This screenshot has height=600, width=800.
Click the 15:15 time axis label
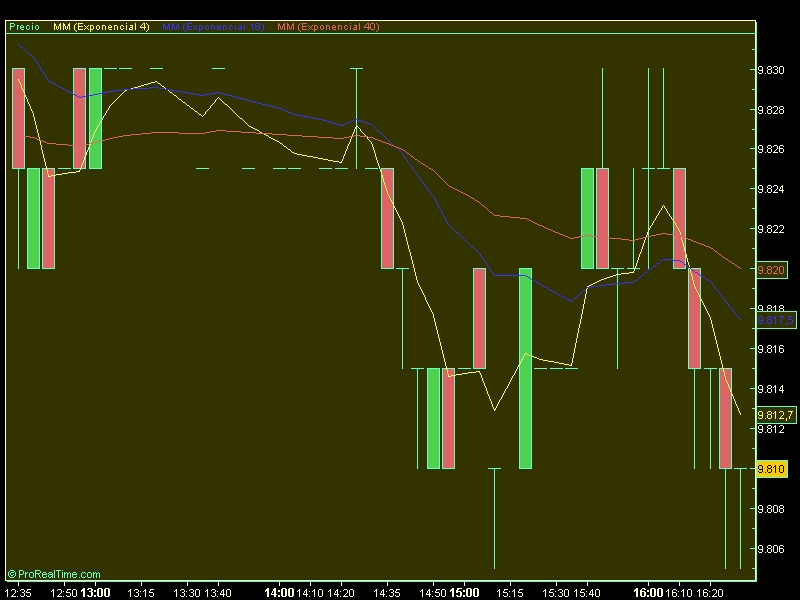click(x=510, y=593)
